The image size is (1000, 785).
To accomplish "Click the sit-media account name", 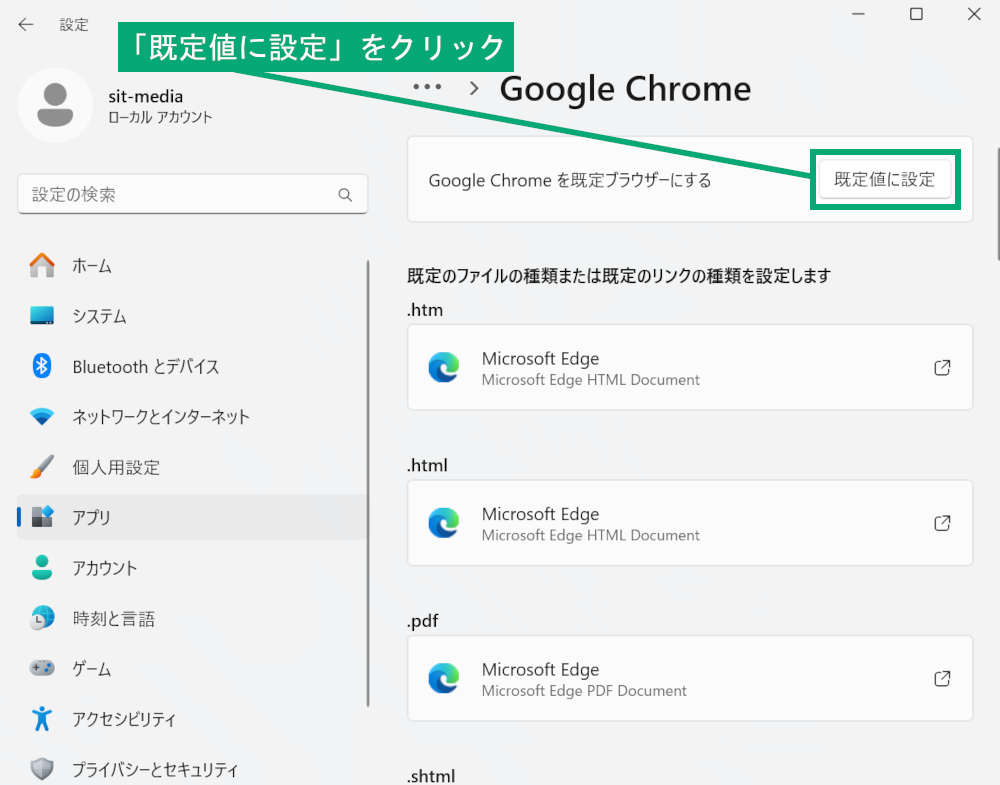I will (x=145, y=96).
